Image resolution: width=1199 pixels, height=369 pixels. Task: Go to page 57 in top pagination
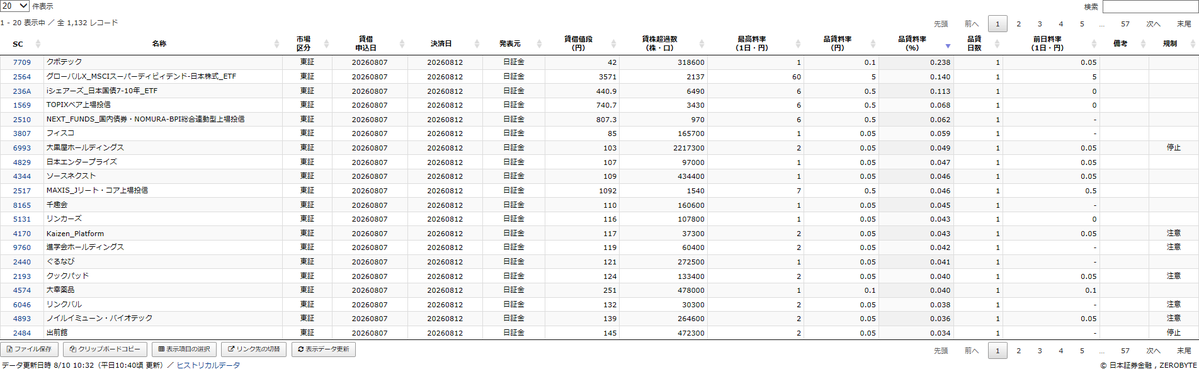(x=1126, y=24)
